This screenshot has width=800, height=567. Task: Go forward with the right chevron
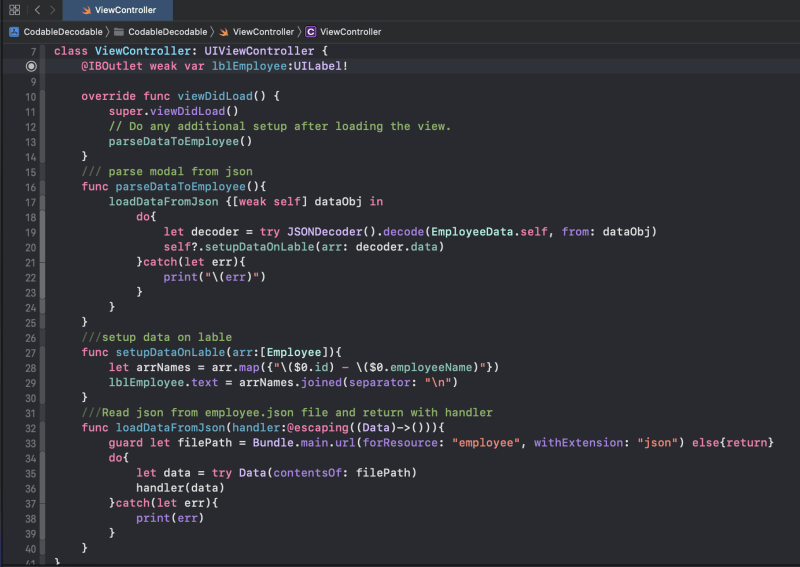[52, 10]
